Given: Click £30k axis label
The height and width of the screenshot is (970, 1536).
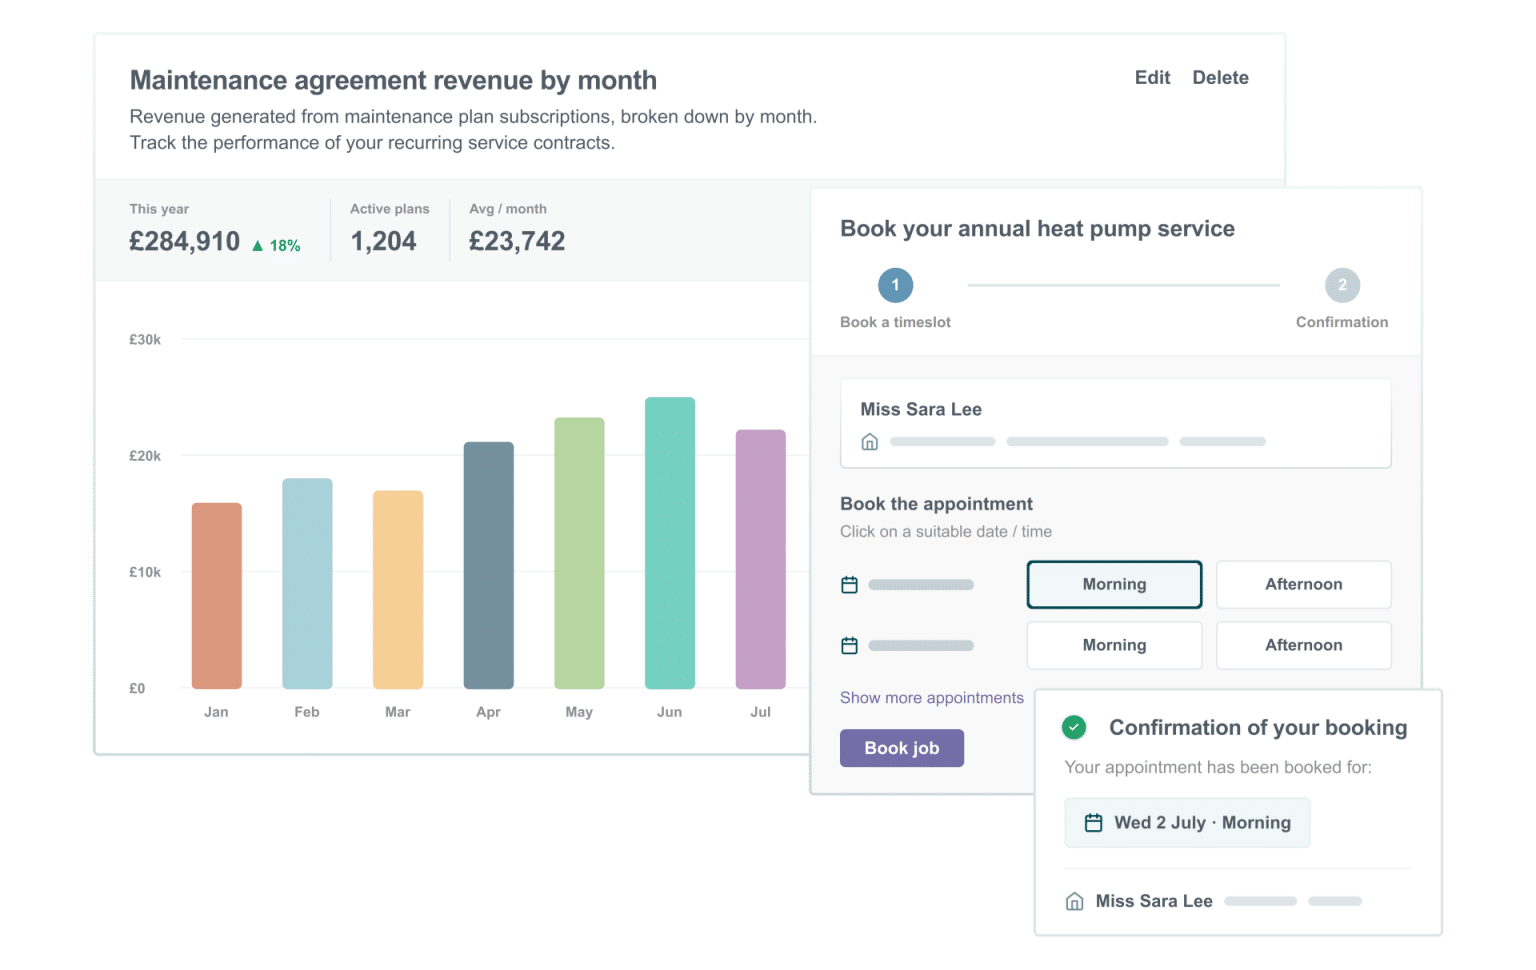Looking at the screenshot, I should coord(145,339).
